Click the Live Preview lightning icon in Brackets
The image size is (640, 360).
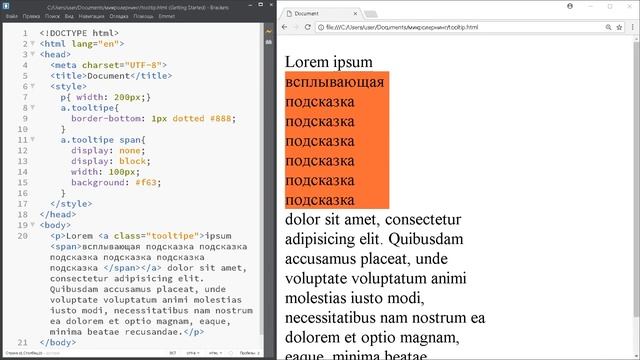[x=269, y=31]
